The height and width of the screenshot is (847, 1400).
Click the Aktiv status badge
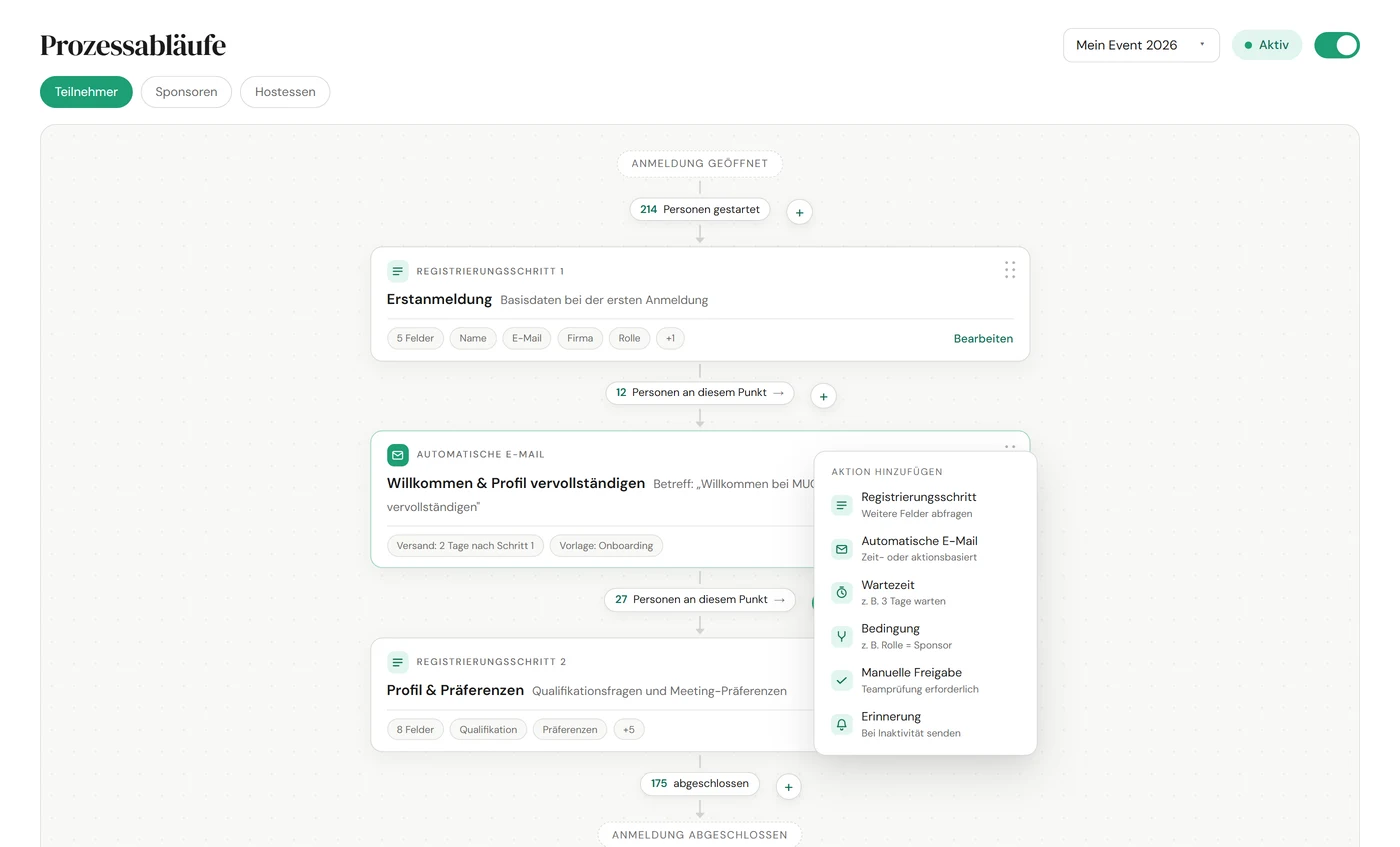pos(1266,45)
